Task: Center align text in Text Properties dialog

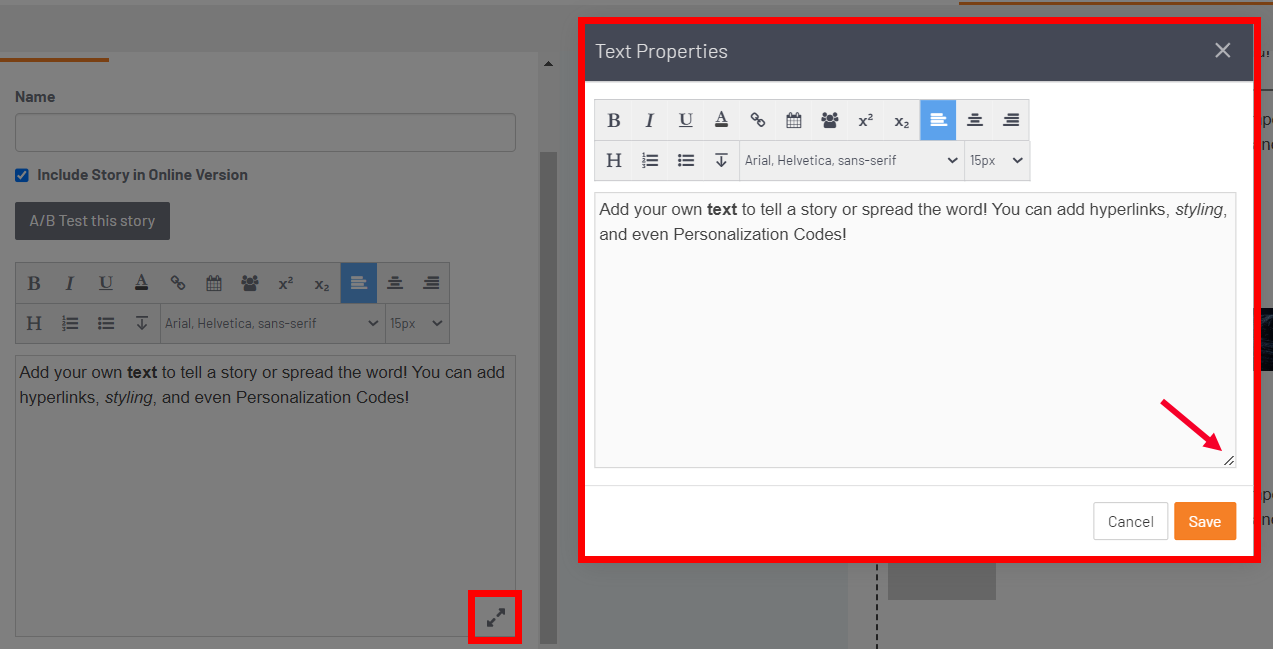Action: click(975, 120)
